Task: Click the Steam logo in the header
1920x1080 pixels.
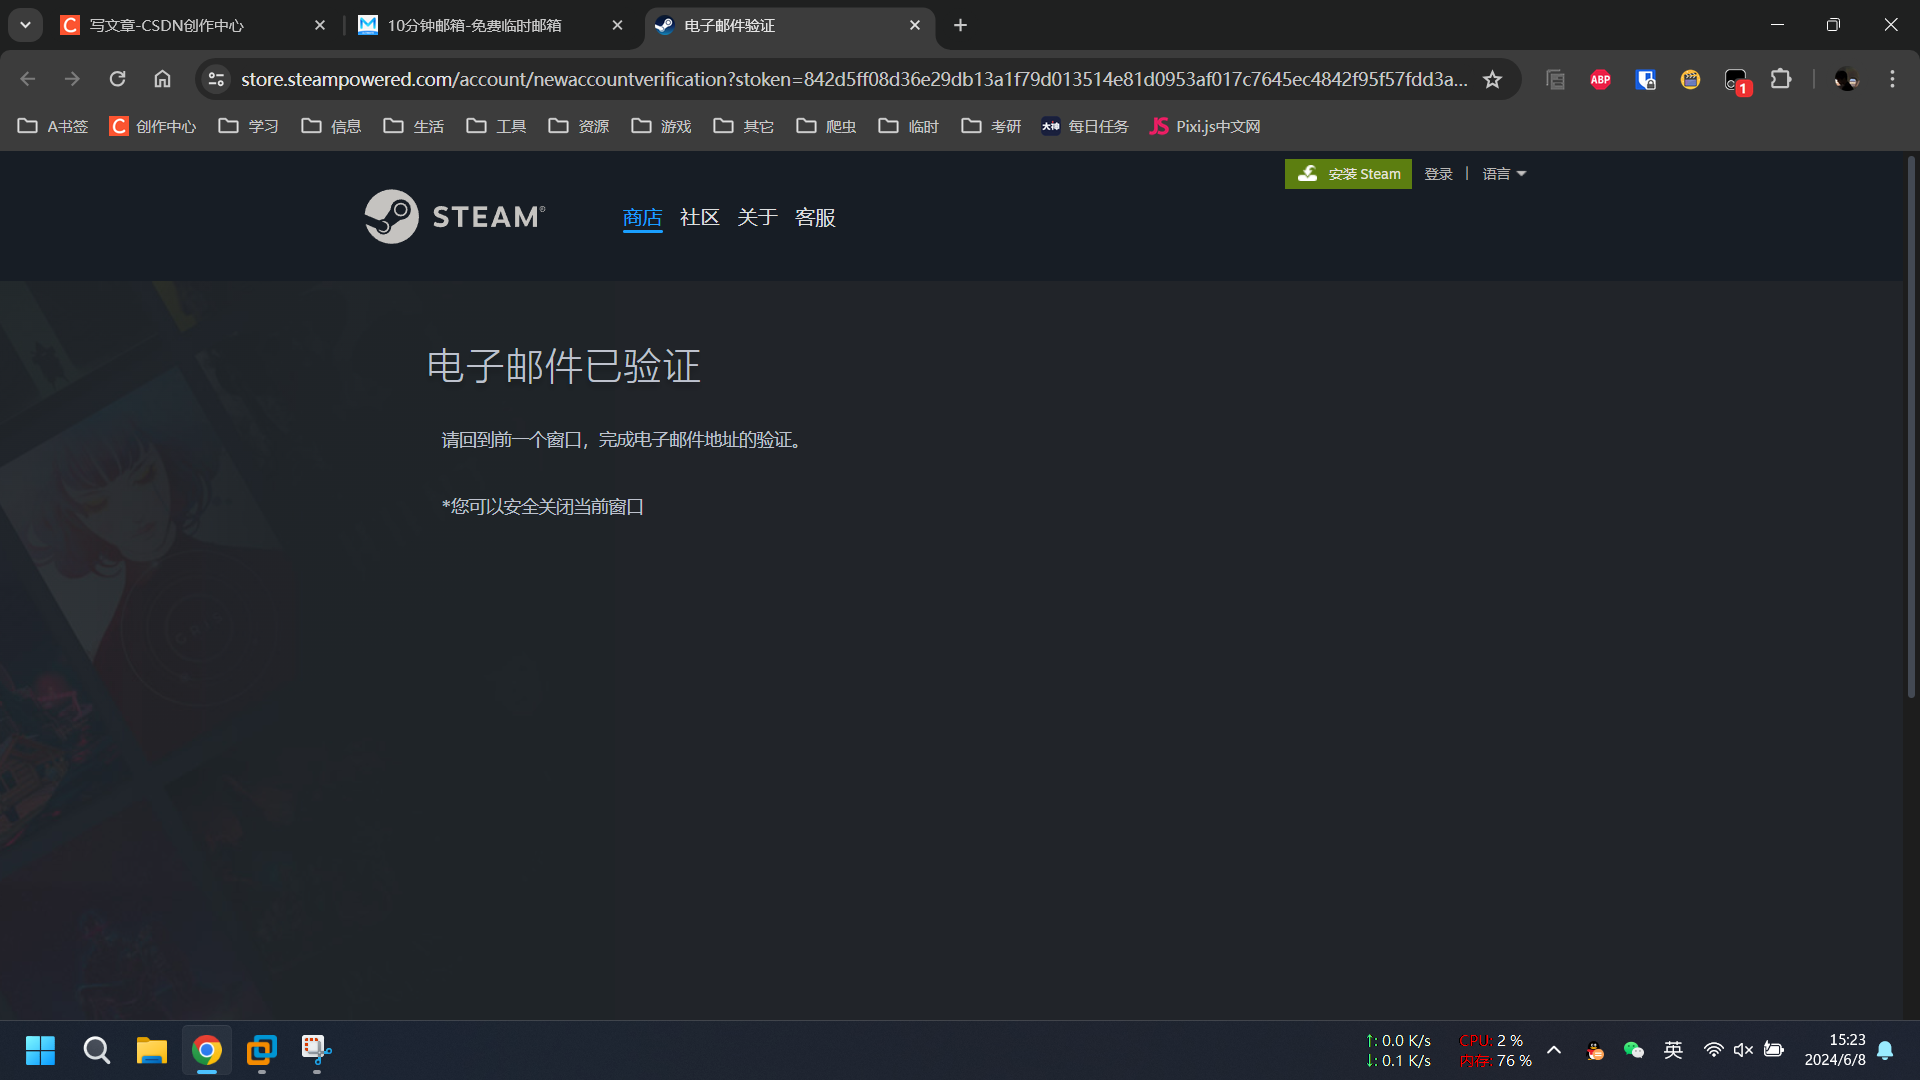Action: (x=455, y=216)
